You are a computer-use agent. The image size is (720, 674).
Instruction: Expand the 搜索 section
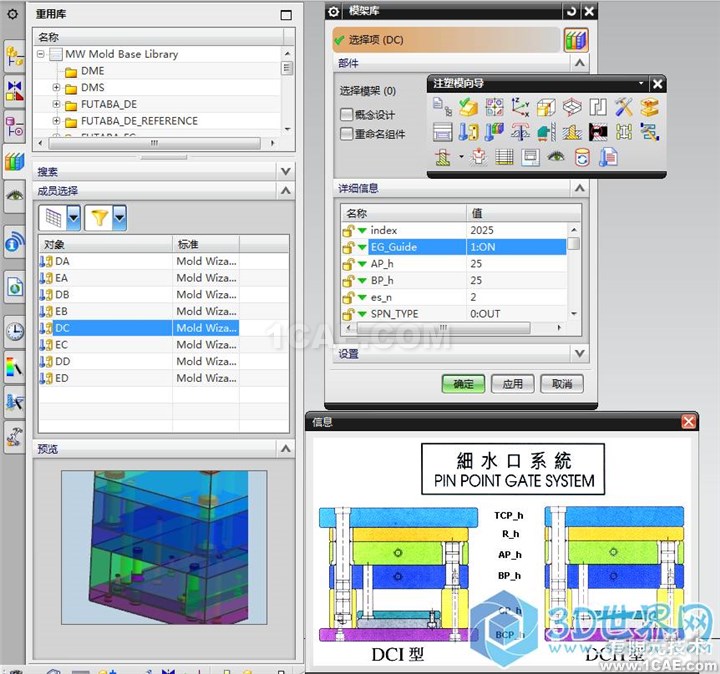pos(285,171)
